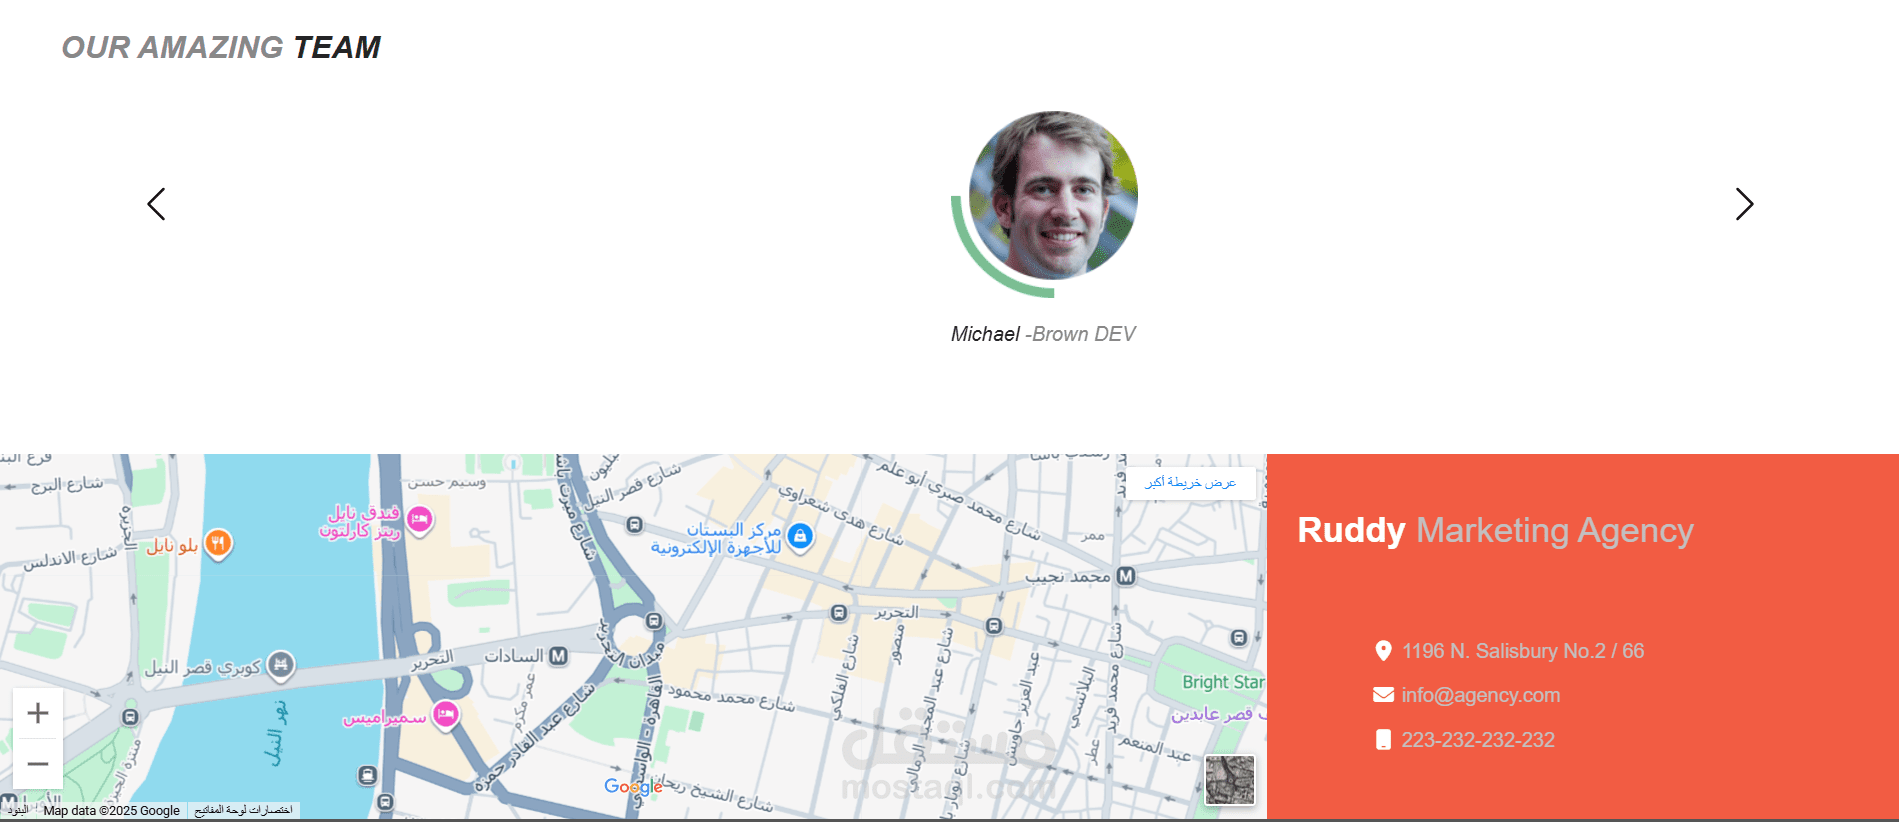Advance to next team member slide
This screenshot has height=822, width=1899.
[x=1744, y=204]
